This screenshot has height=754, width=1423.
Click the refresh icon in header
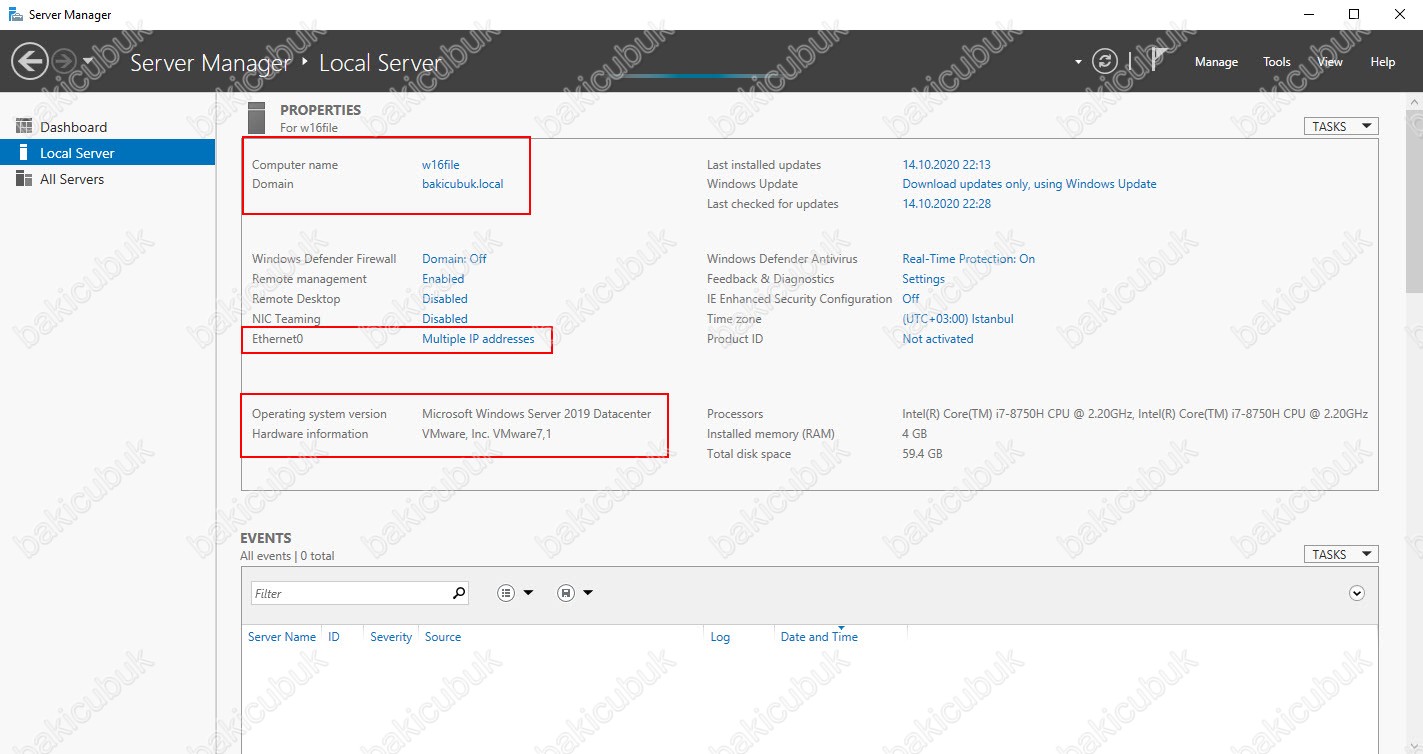coord(1104,61)
